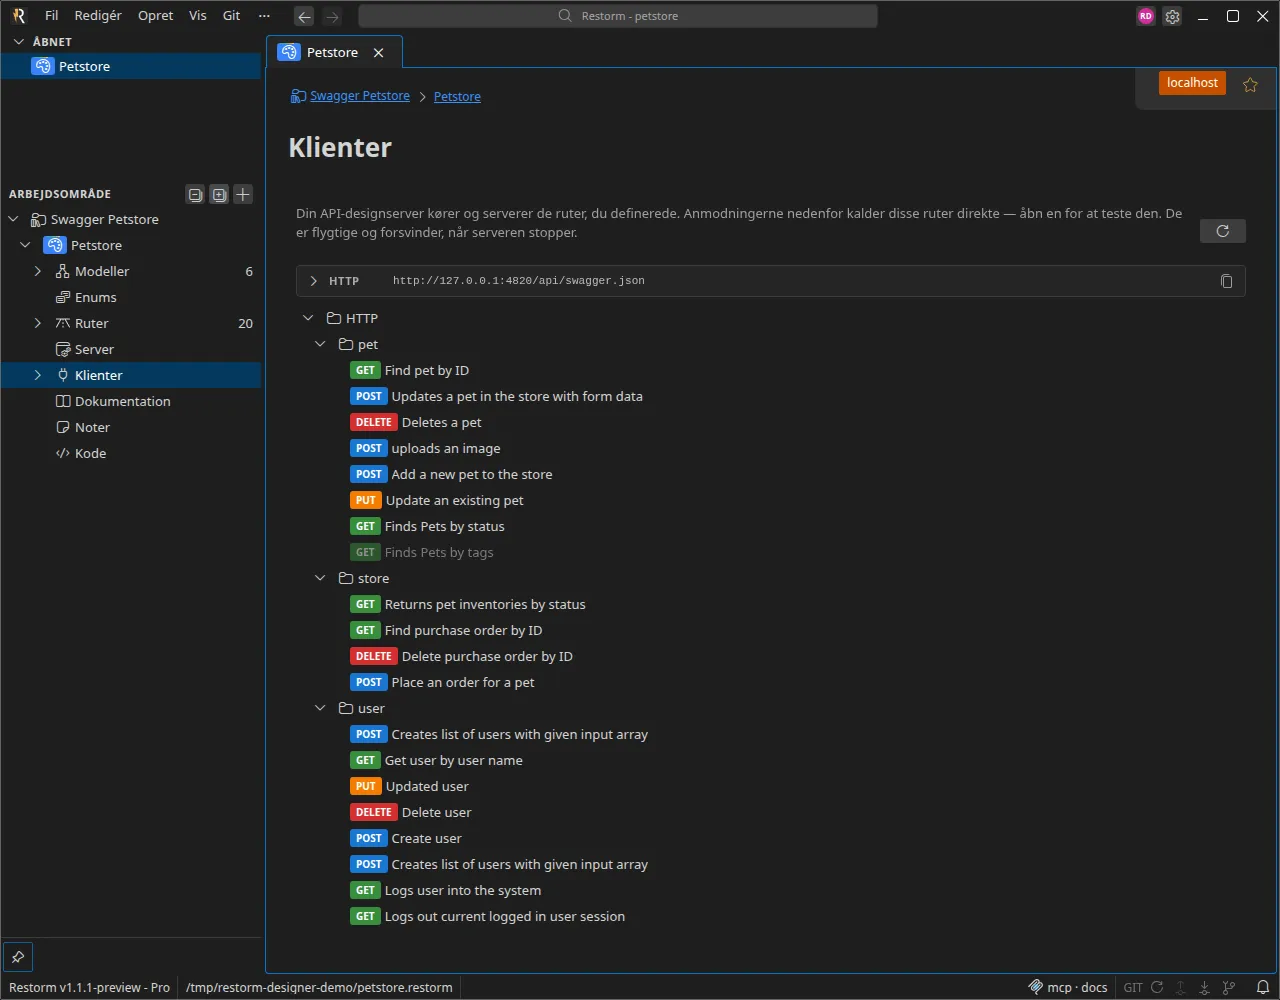Screen dimensions: 1280x1000
Task: Open the overflow menu with three dots
Action: (264, 16)
